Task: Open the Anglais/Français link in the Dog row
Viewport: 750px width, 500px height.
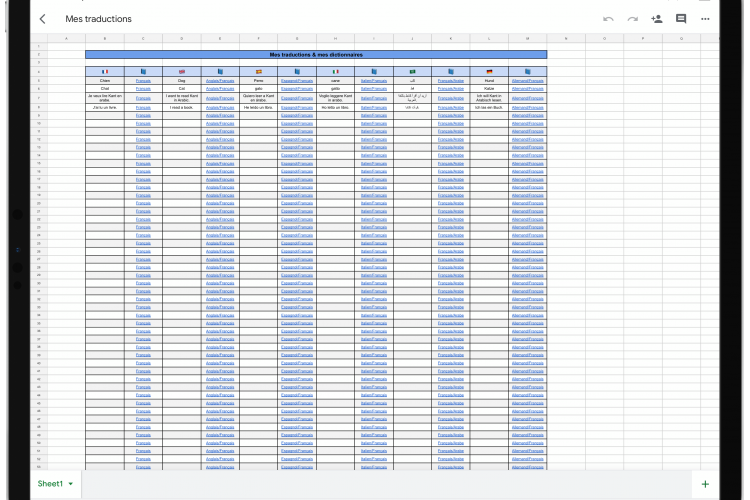Action: click(220, 81)
